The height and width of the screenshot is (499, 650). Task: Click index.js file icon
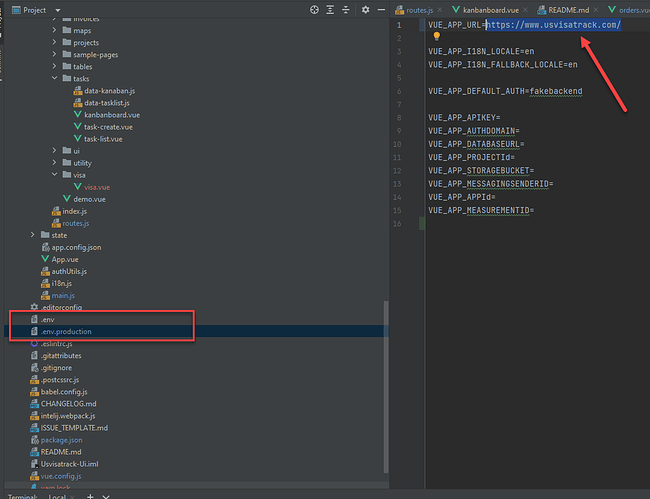[x=56, y=211]
